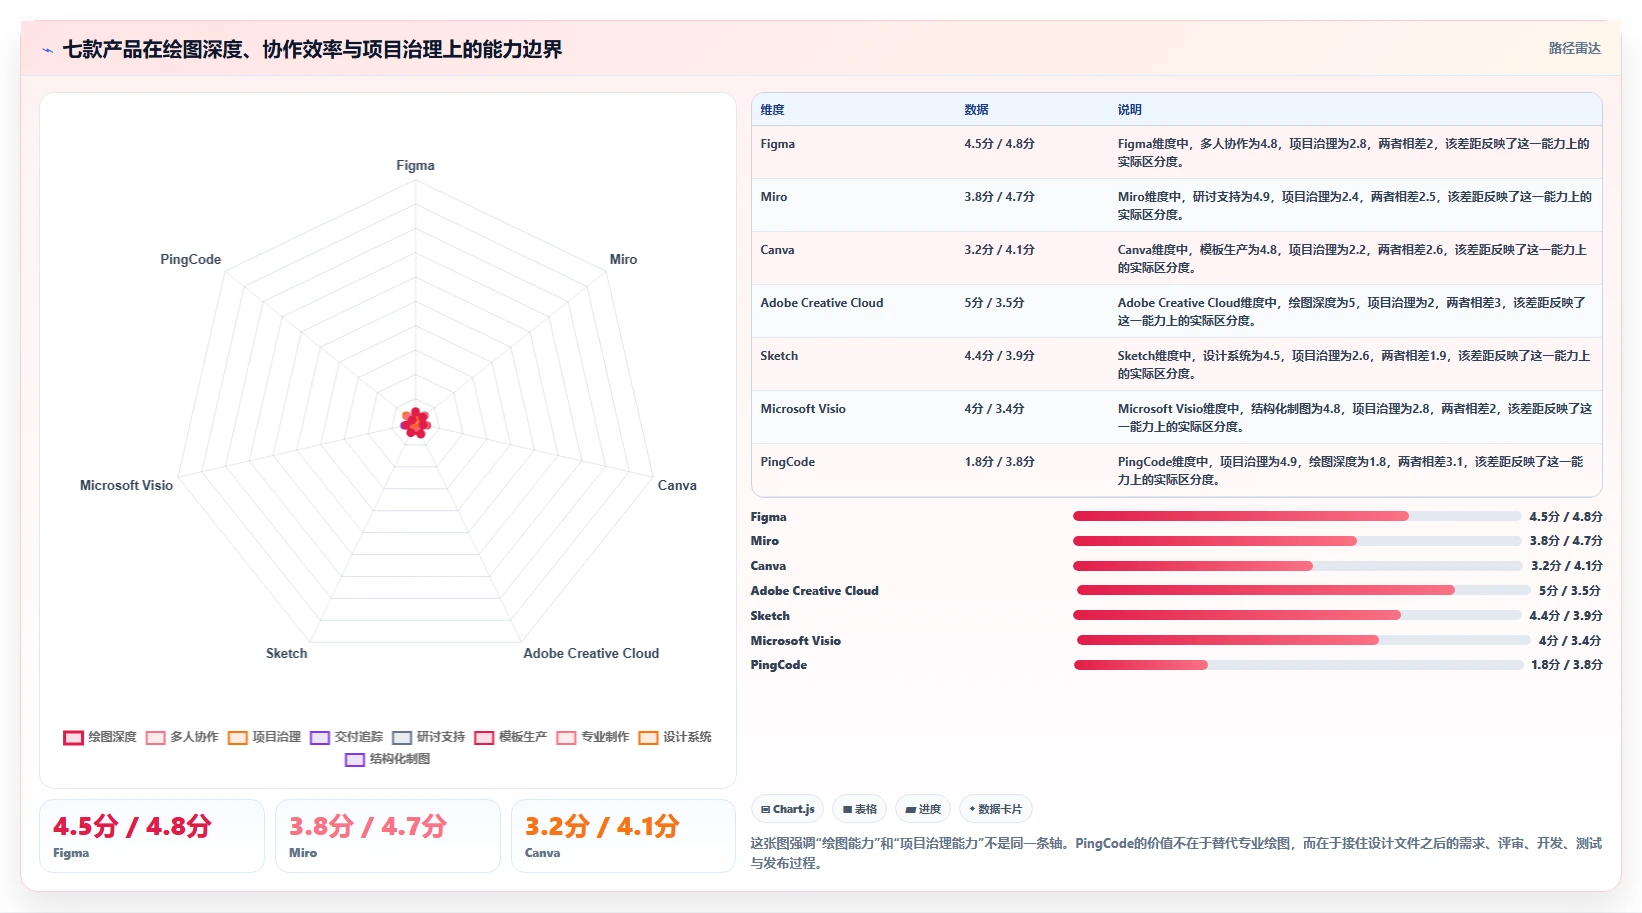1642x913 pixels.
Task: Toggle the 绘图深度 legend swatch
Action: (x=73, y=738)
